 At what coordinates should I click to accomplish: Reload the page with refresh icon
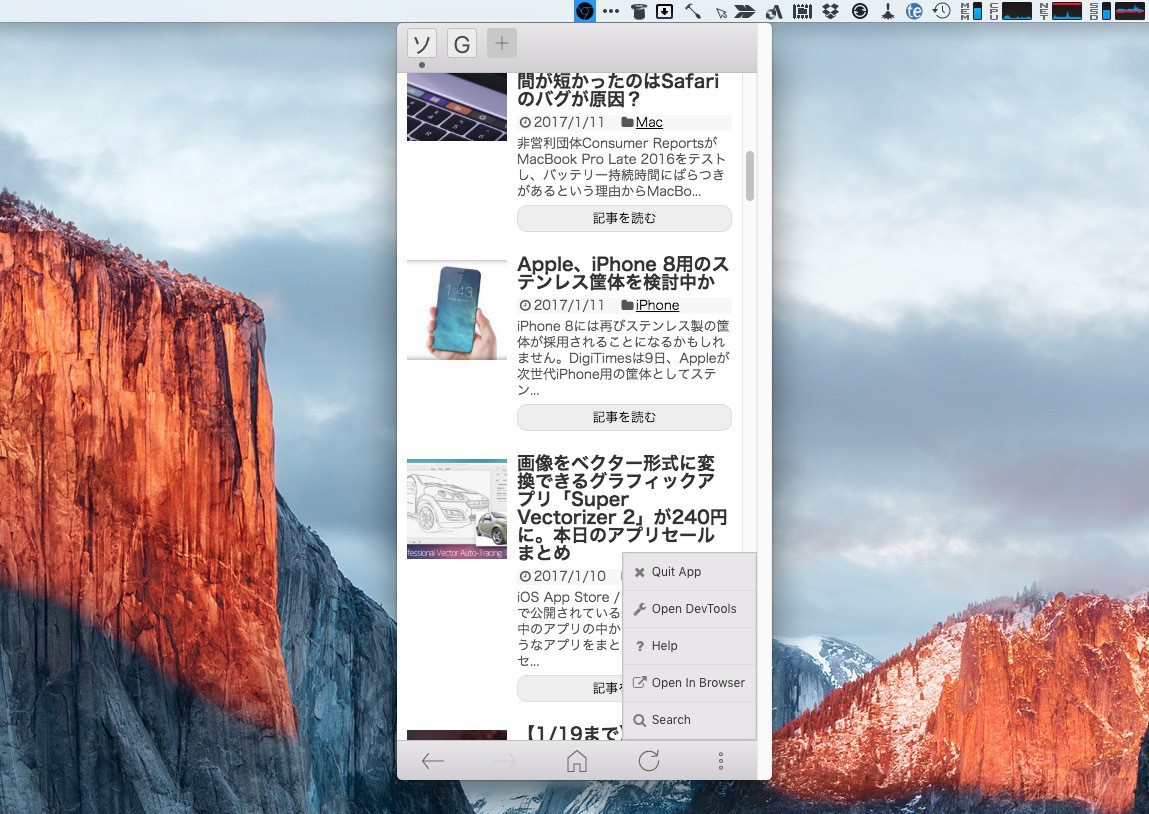(x=649, y=762)
